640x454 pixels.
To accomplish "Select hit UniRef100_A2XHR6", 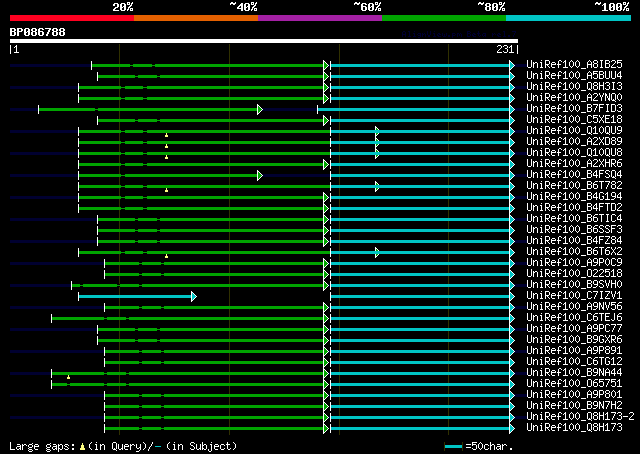I will (574, 164).
